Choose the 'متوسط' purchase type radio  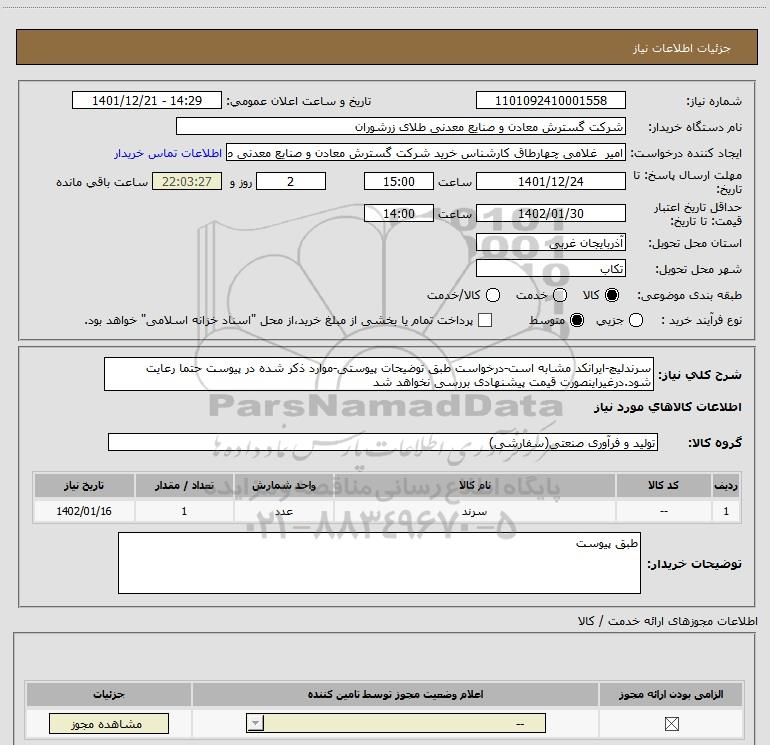point(577,320)
